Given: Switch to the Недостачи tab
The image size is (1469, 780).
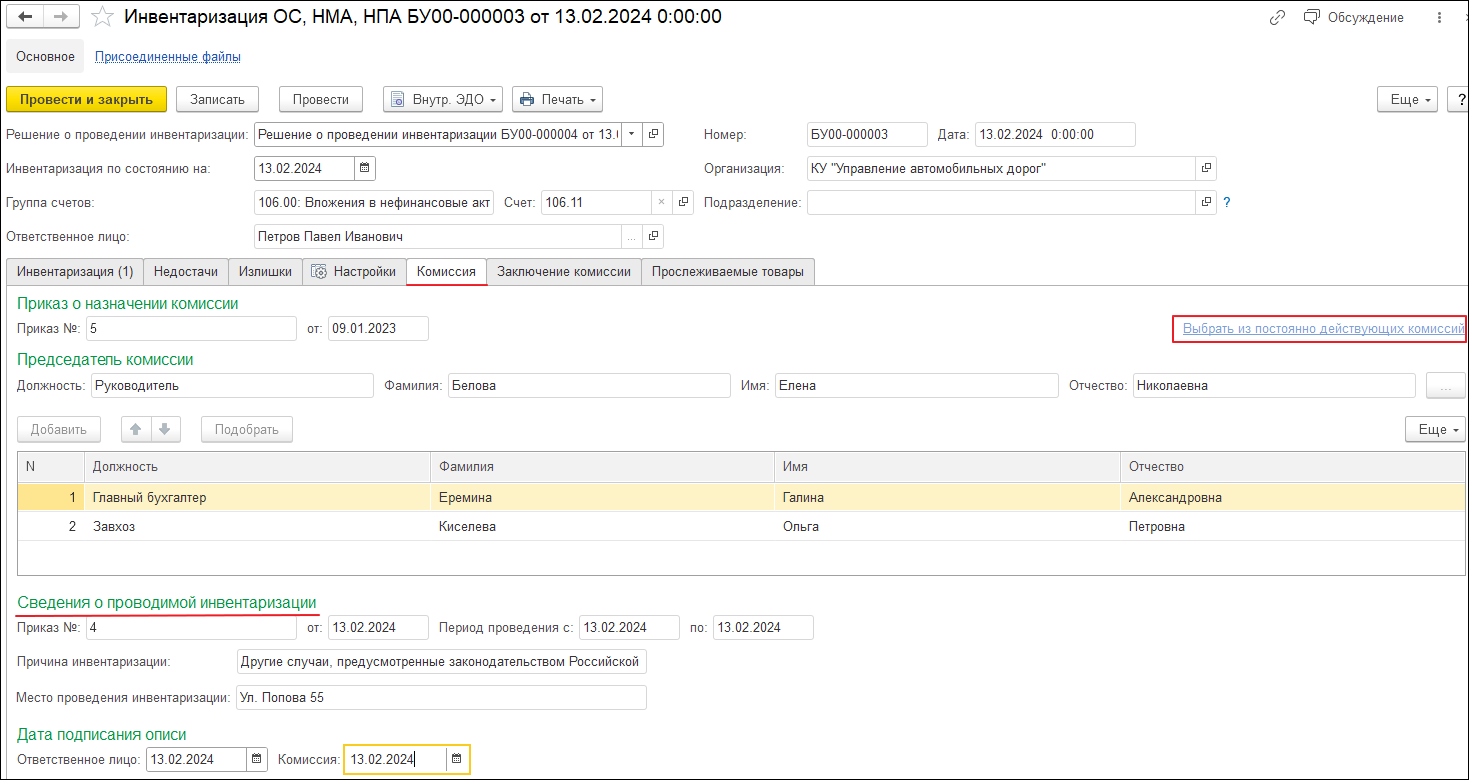Looking at the screenshot, I should 186,271.
